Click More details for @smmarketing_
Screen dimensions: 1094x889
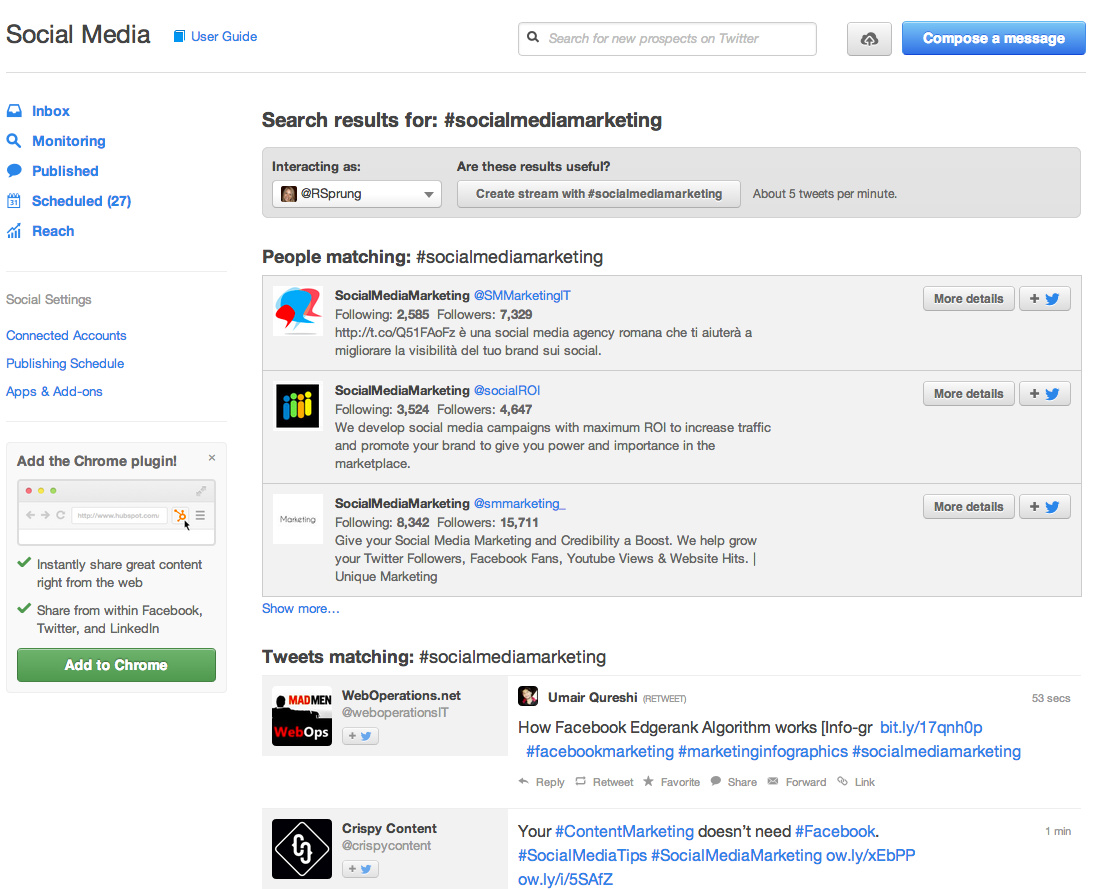pyautogui.click(x=968, y=507)
